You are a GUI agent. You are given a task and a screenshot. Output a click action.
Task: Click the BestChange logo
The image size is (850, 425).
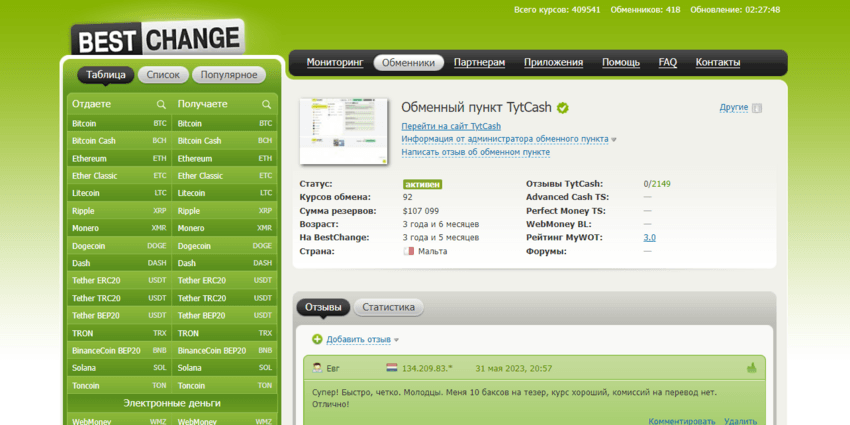click(158, 40)
